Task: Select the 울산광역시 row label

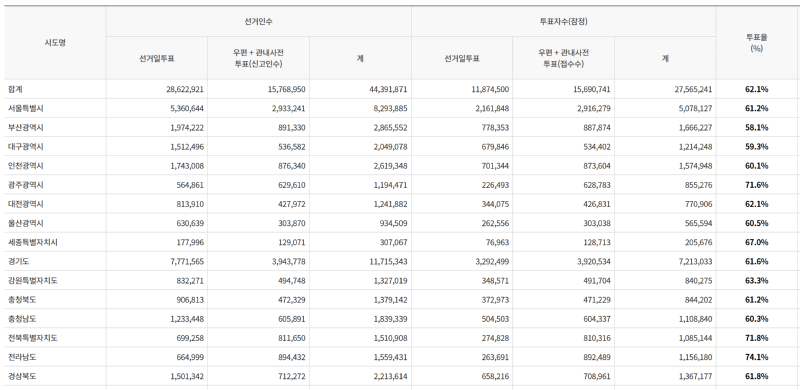Action: 26,223
